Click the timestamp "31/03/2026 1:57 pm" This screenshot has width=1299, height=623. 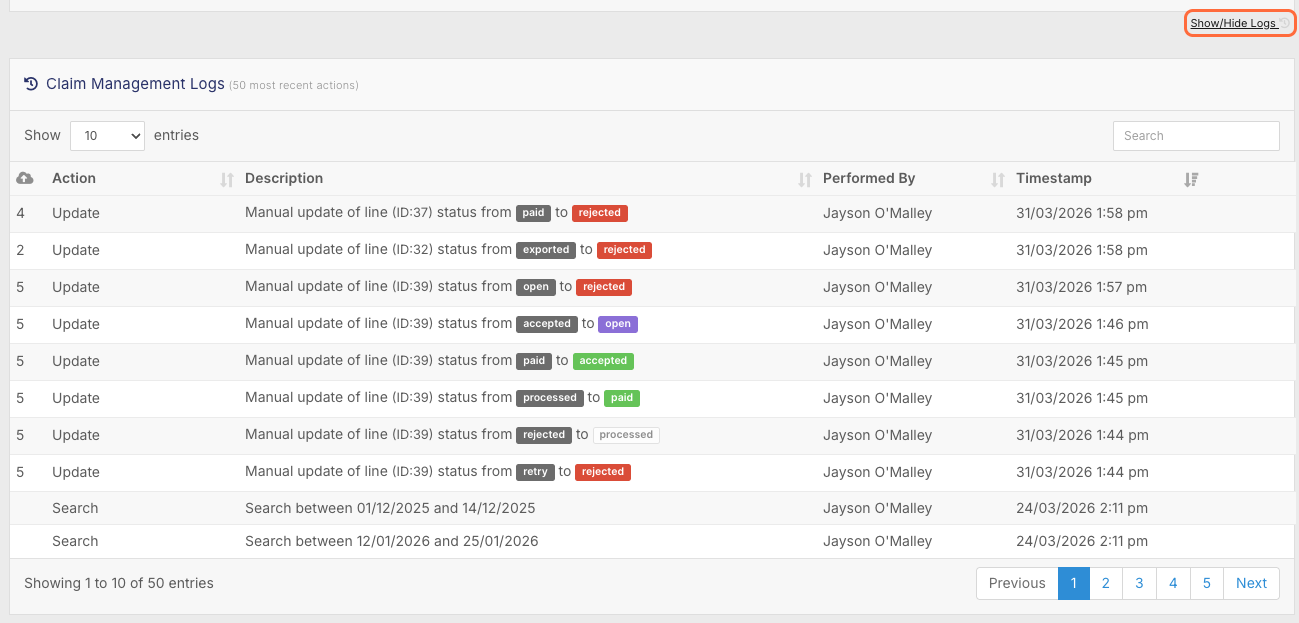coord(1082,287)
